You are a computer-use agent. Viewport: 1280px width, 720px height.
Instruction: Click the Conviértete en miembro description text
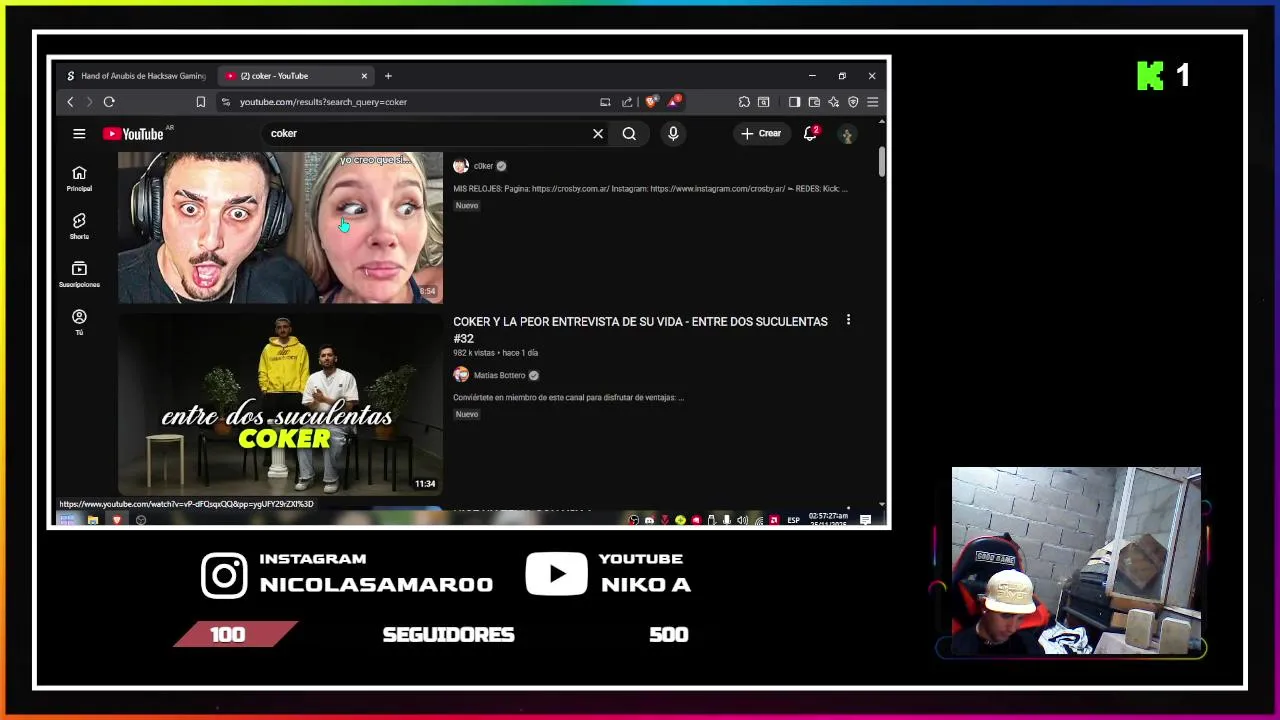click(568, 398)
